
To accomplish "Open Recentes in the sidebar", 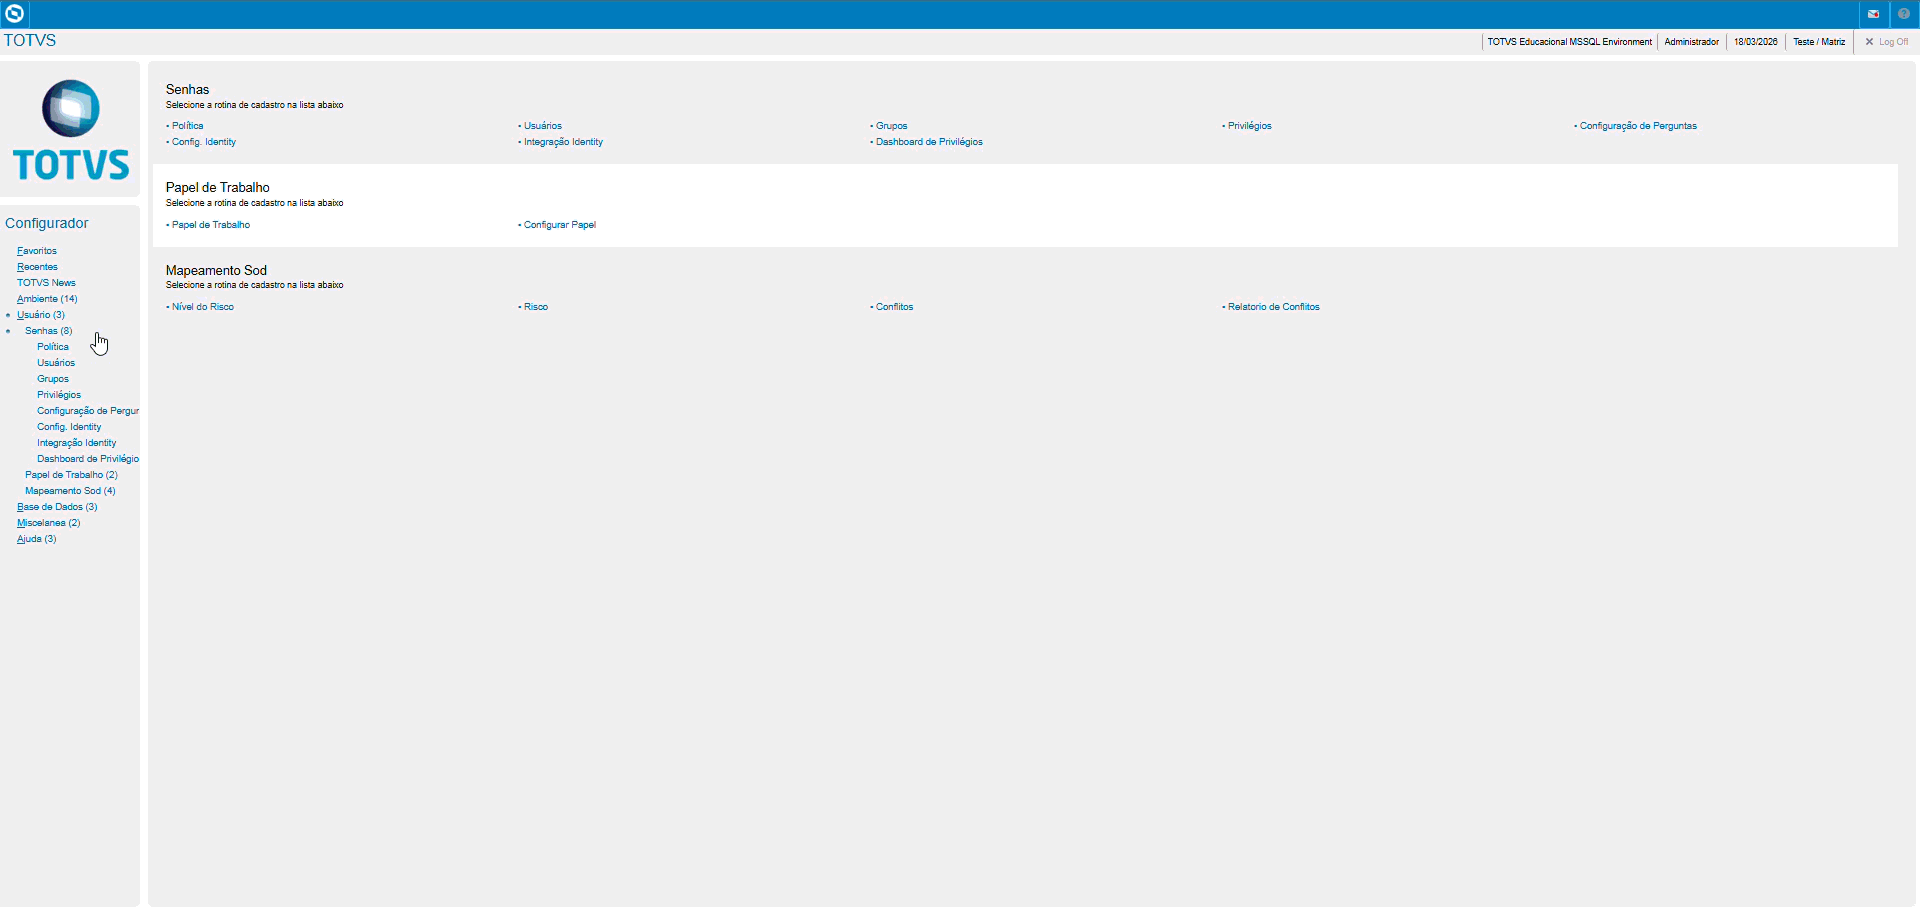I will click(x=37, y=267).
